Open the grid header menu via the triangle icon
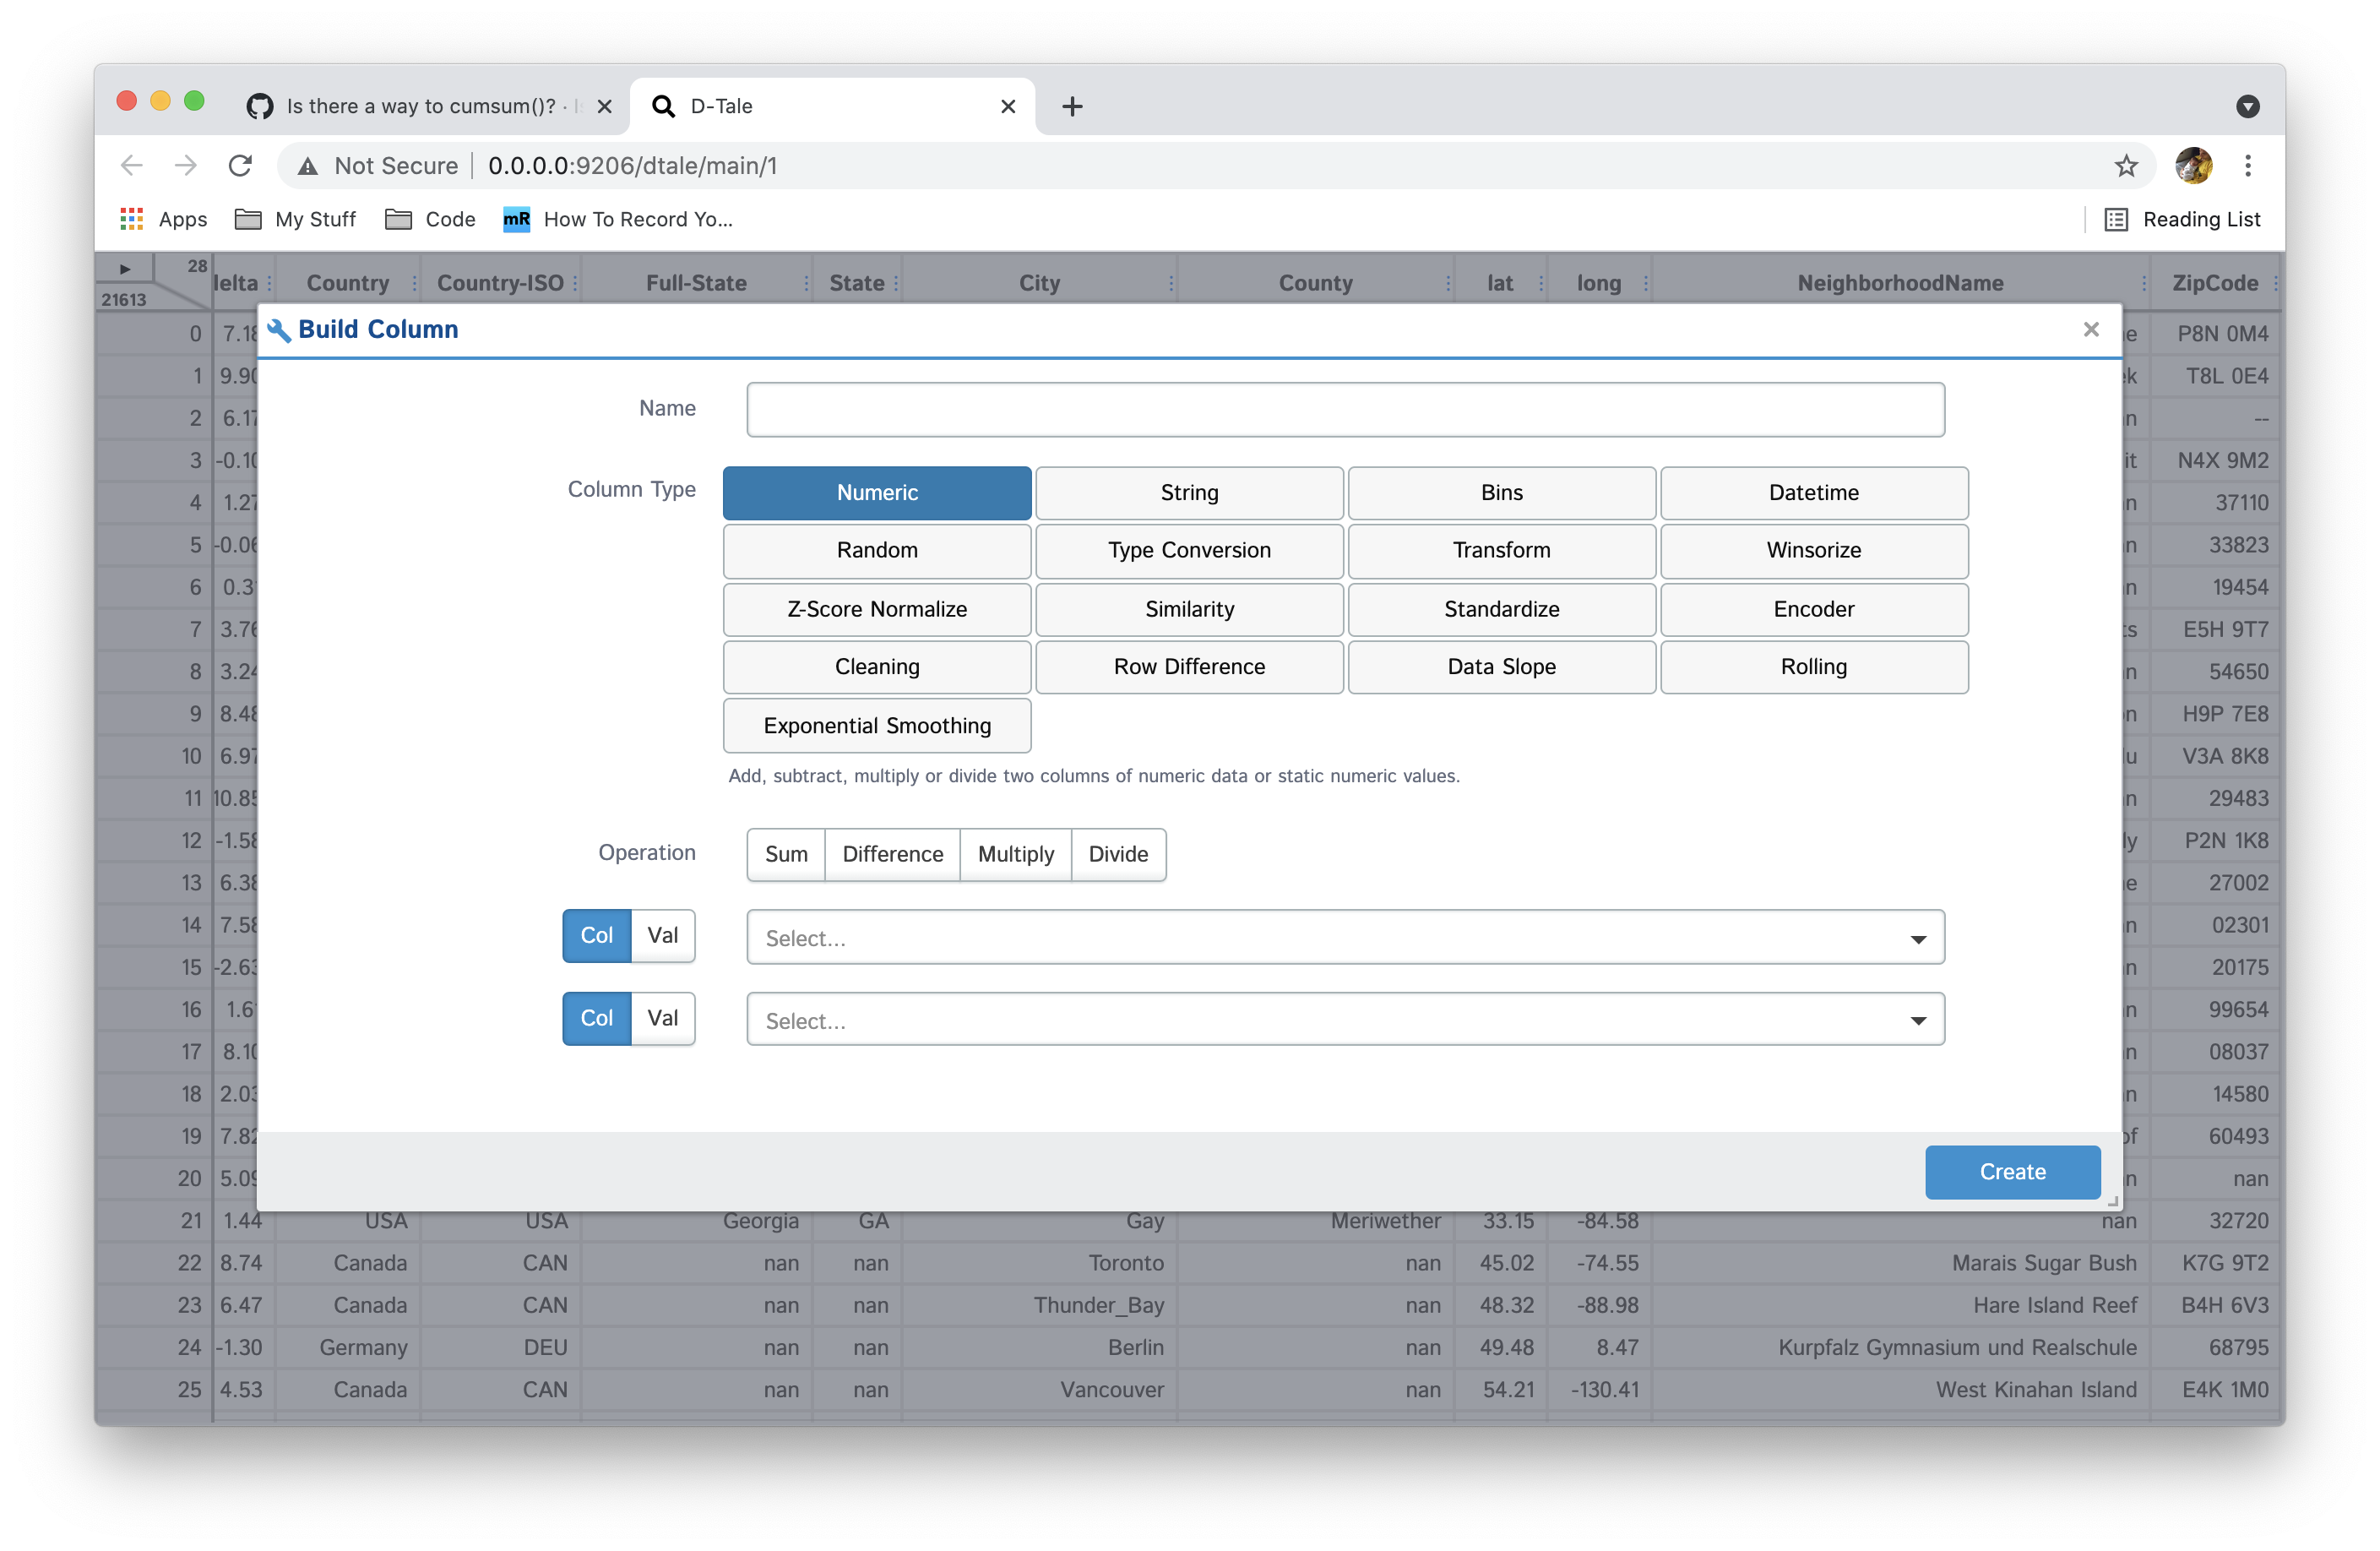The width and height of the screenshot is (2380, 1551). pyautogui.click(x=124, y=268)
